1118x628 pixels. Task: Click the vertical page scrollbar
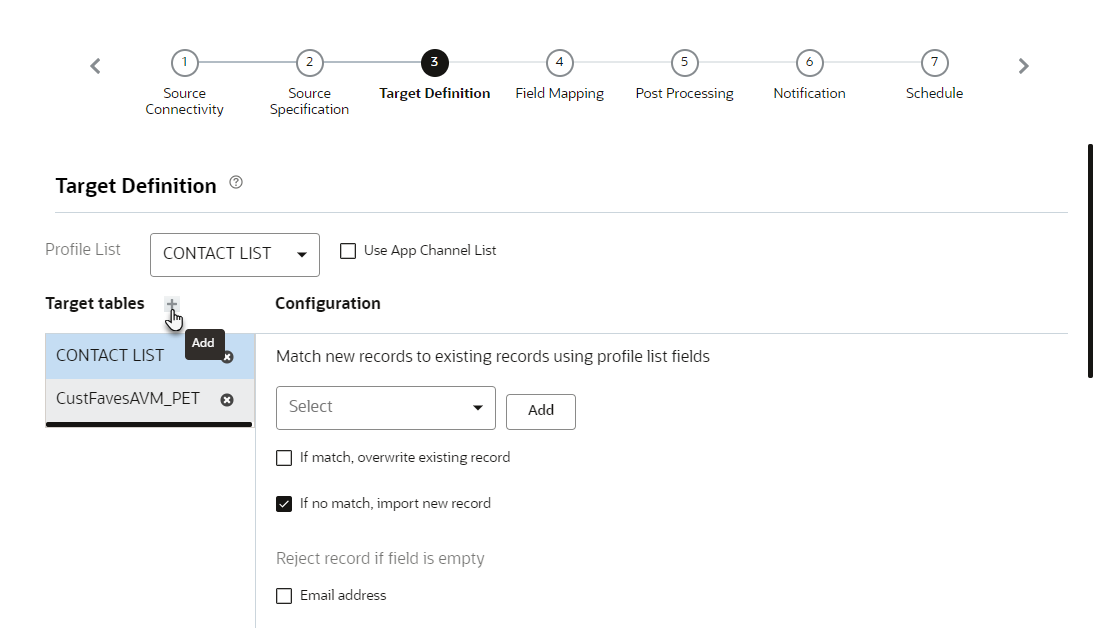point(1090,260)
